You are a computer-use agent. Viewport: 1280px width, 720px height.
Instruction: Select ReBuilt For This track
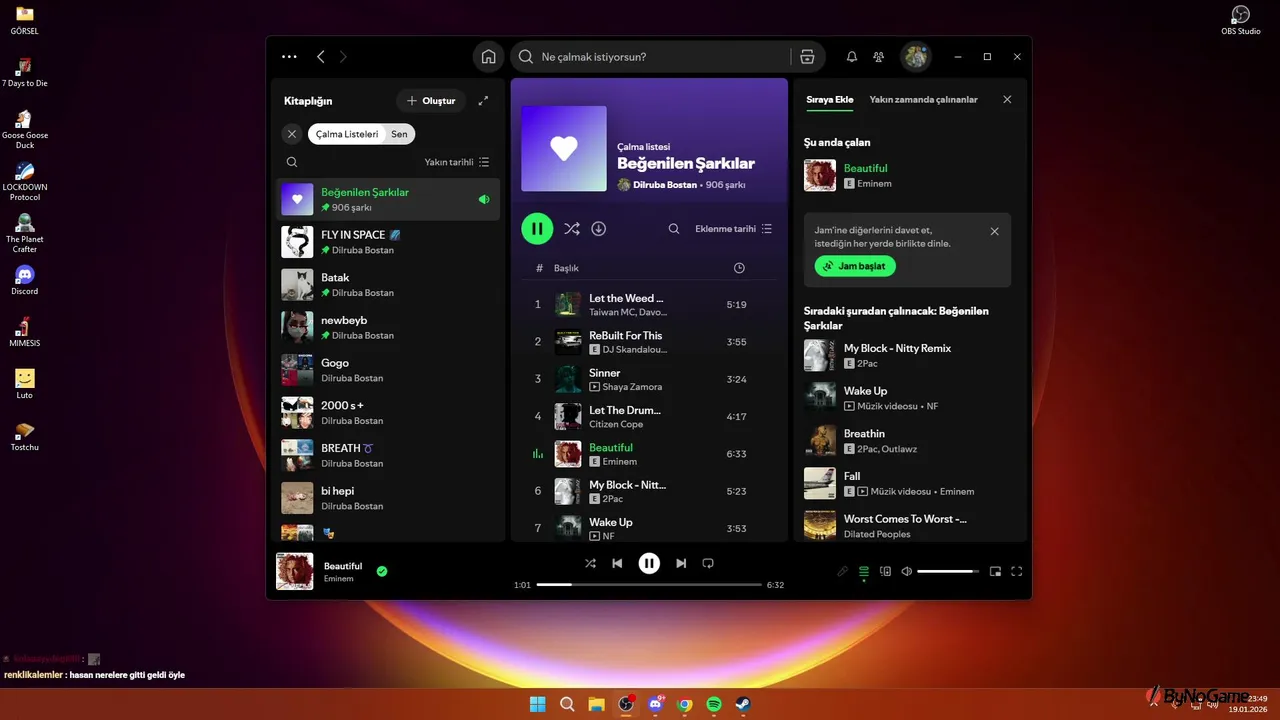(649, 342)
